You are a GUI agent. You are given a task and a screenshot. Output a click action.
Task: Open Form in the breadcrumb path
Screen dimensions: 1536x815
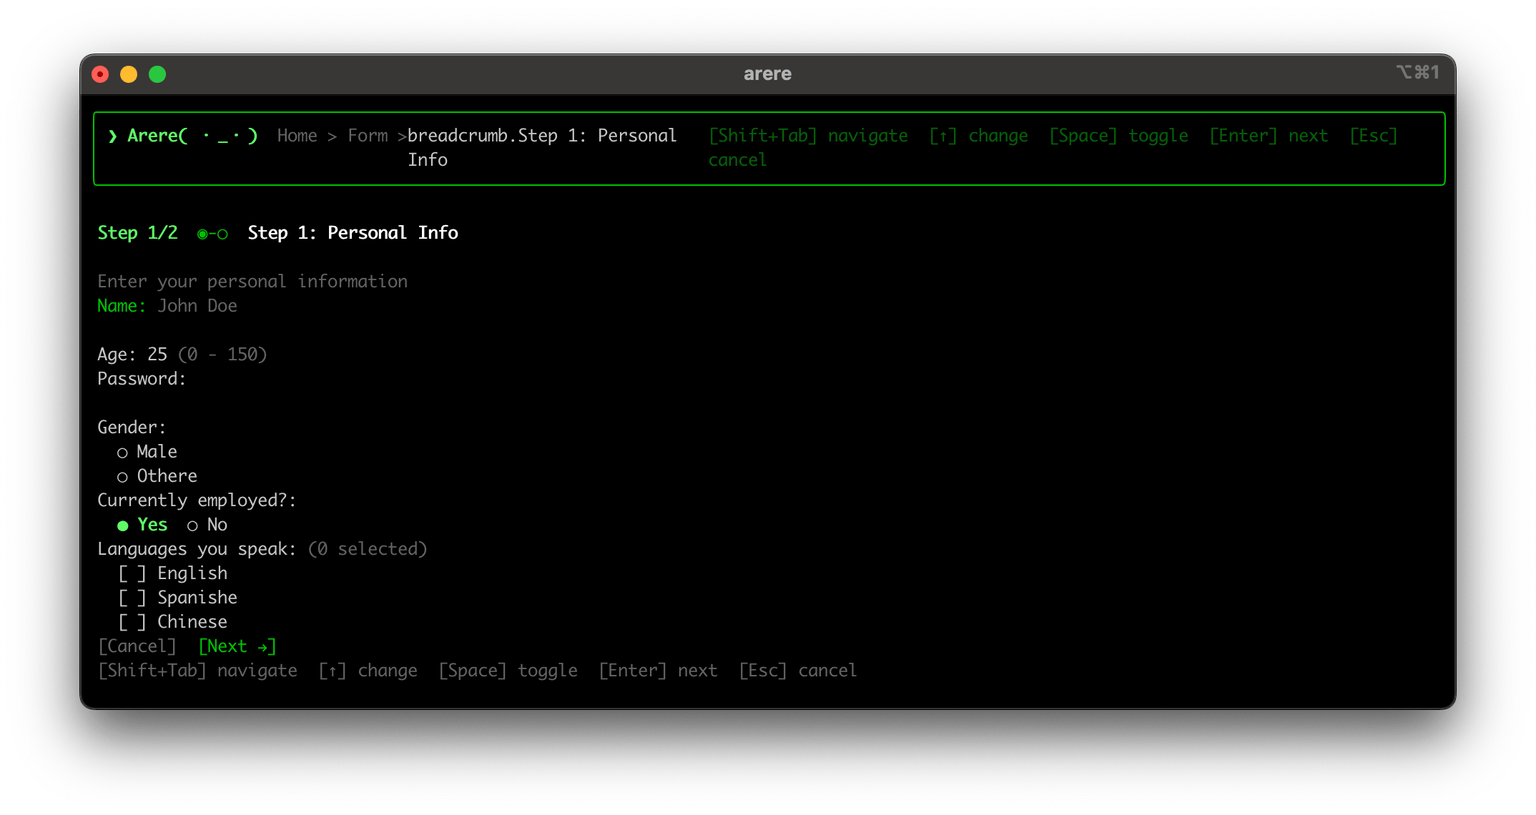point(367,136)
